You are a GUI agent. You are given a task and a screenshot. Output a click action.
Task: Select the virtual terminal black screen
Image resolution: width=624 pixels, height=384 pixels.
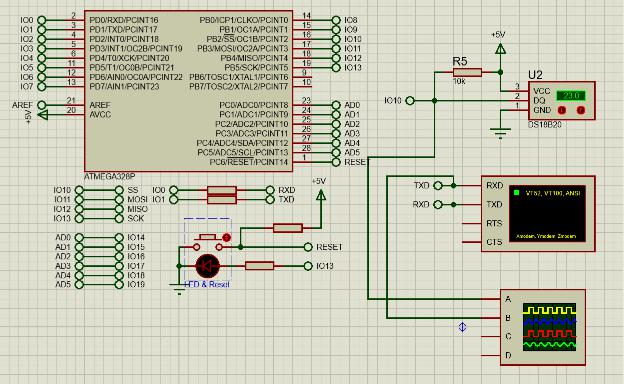coord(548,214)
